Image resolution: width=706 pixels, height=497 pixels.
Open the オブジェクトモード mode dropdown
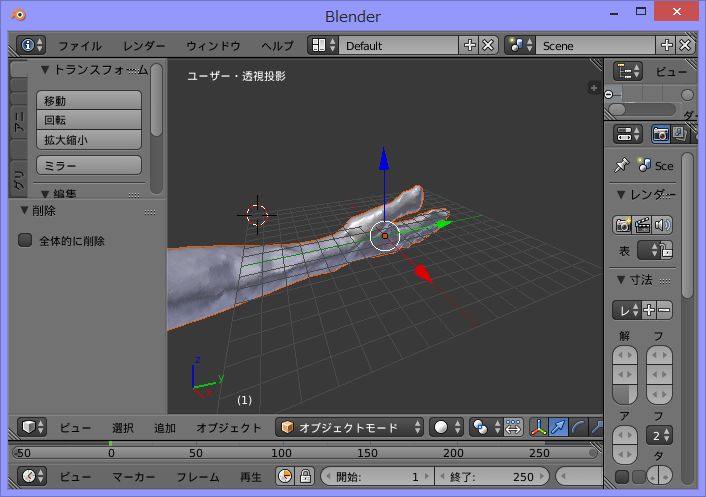350,427
